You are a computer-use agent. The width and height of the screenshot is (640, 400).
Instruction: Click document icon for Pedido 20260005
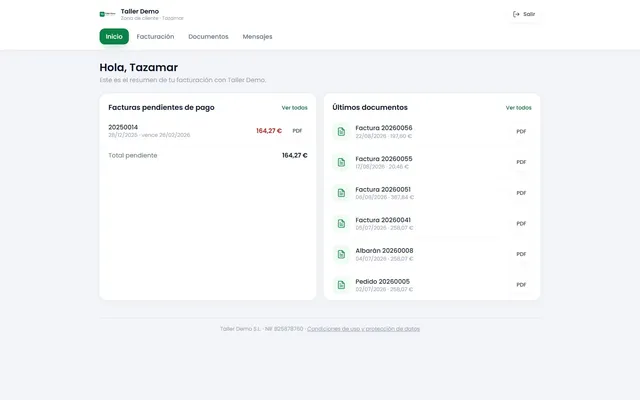point(341,284)
